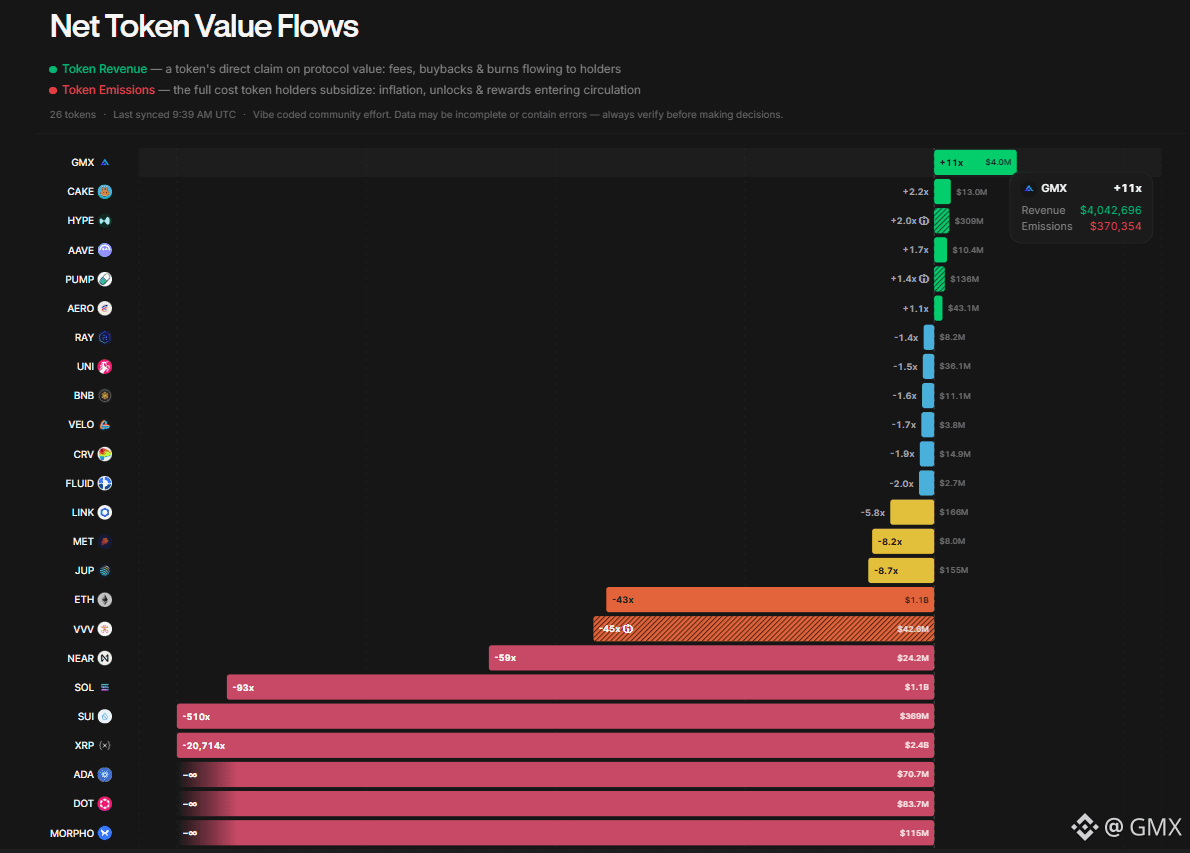Select the DOT $83.7M bar
Viewport: 1190px width, 853px height.
pos(556,804)
